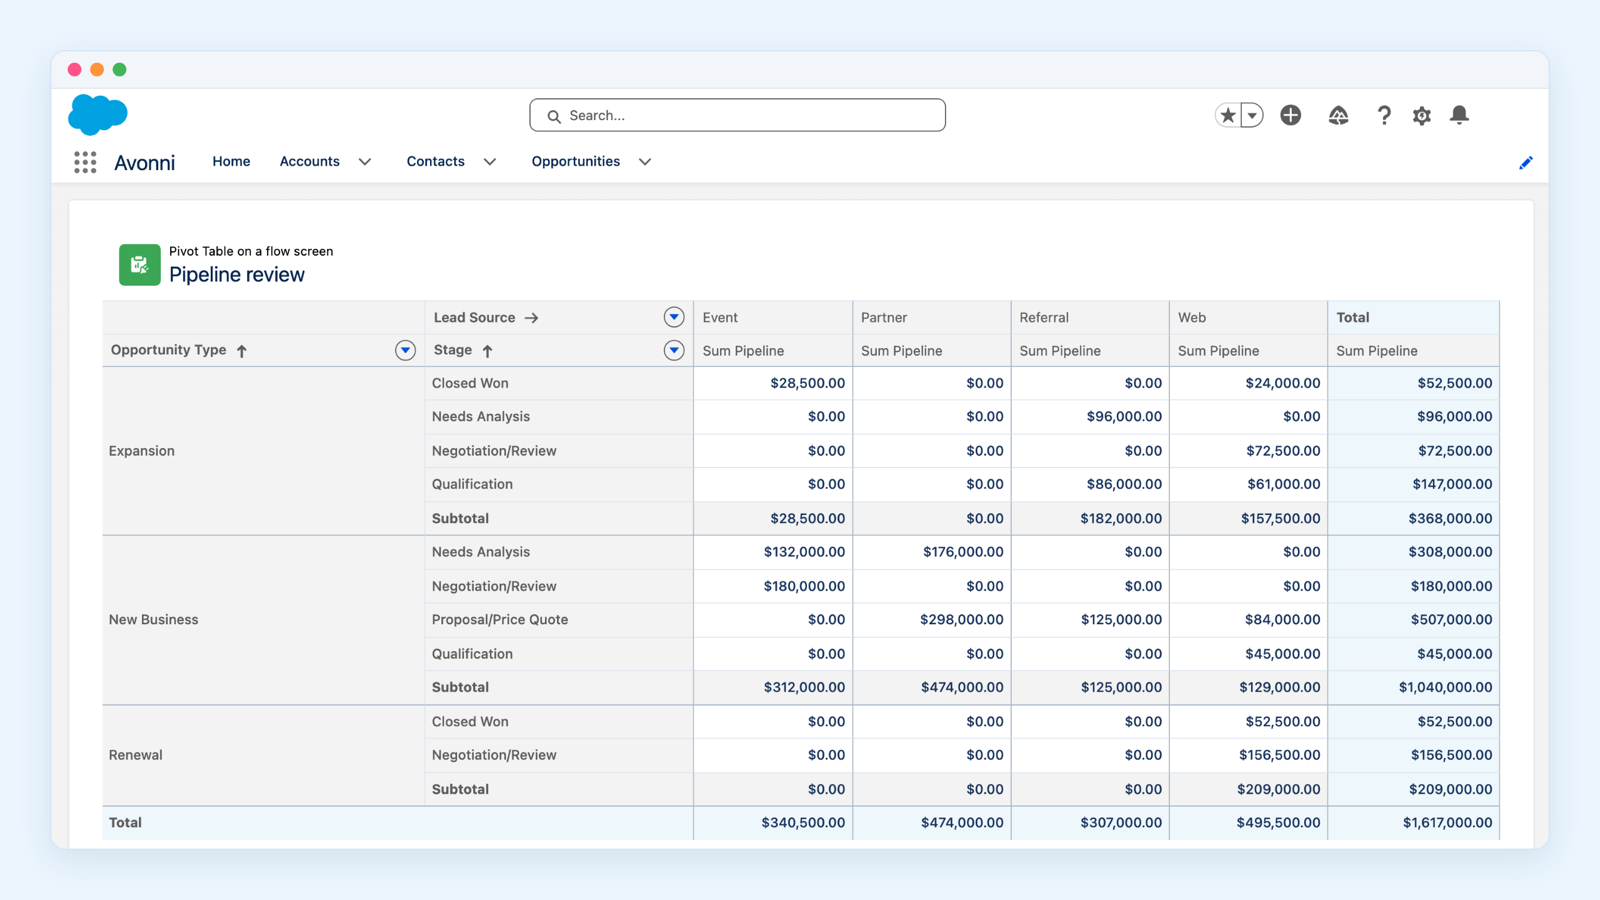Open the Help question mark icon
Screen dimensions: 1600x900
1384,115
